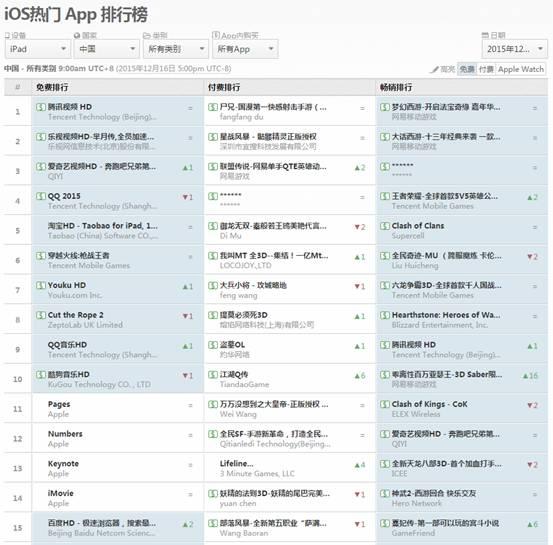Open the Pages app link
The height and width of the screenshot is (545, 553).
pyautogui.click(x=59, y=404)
